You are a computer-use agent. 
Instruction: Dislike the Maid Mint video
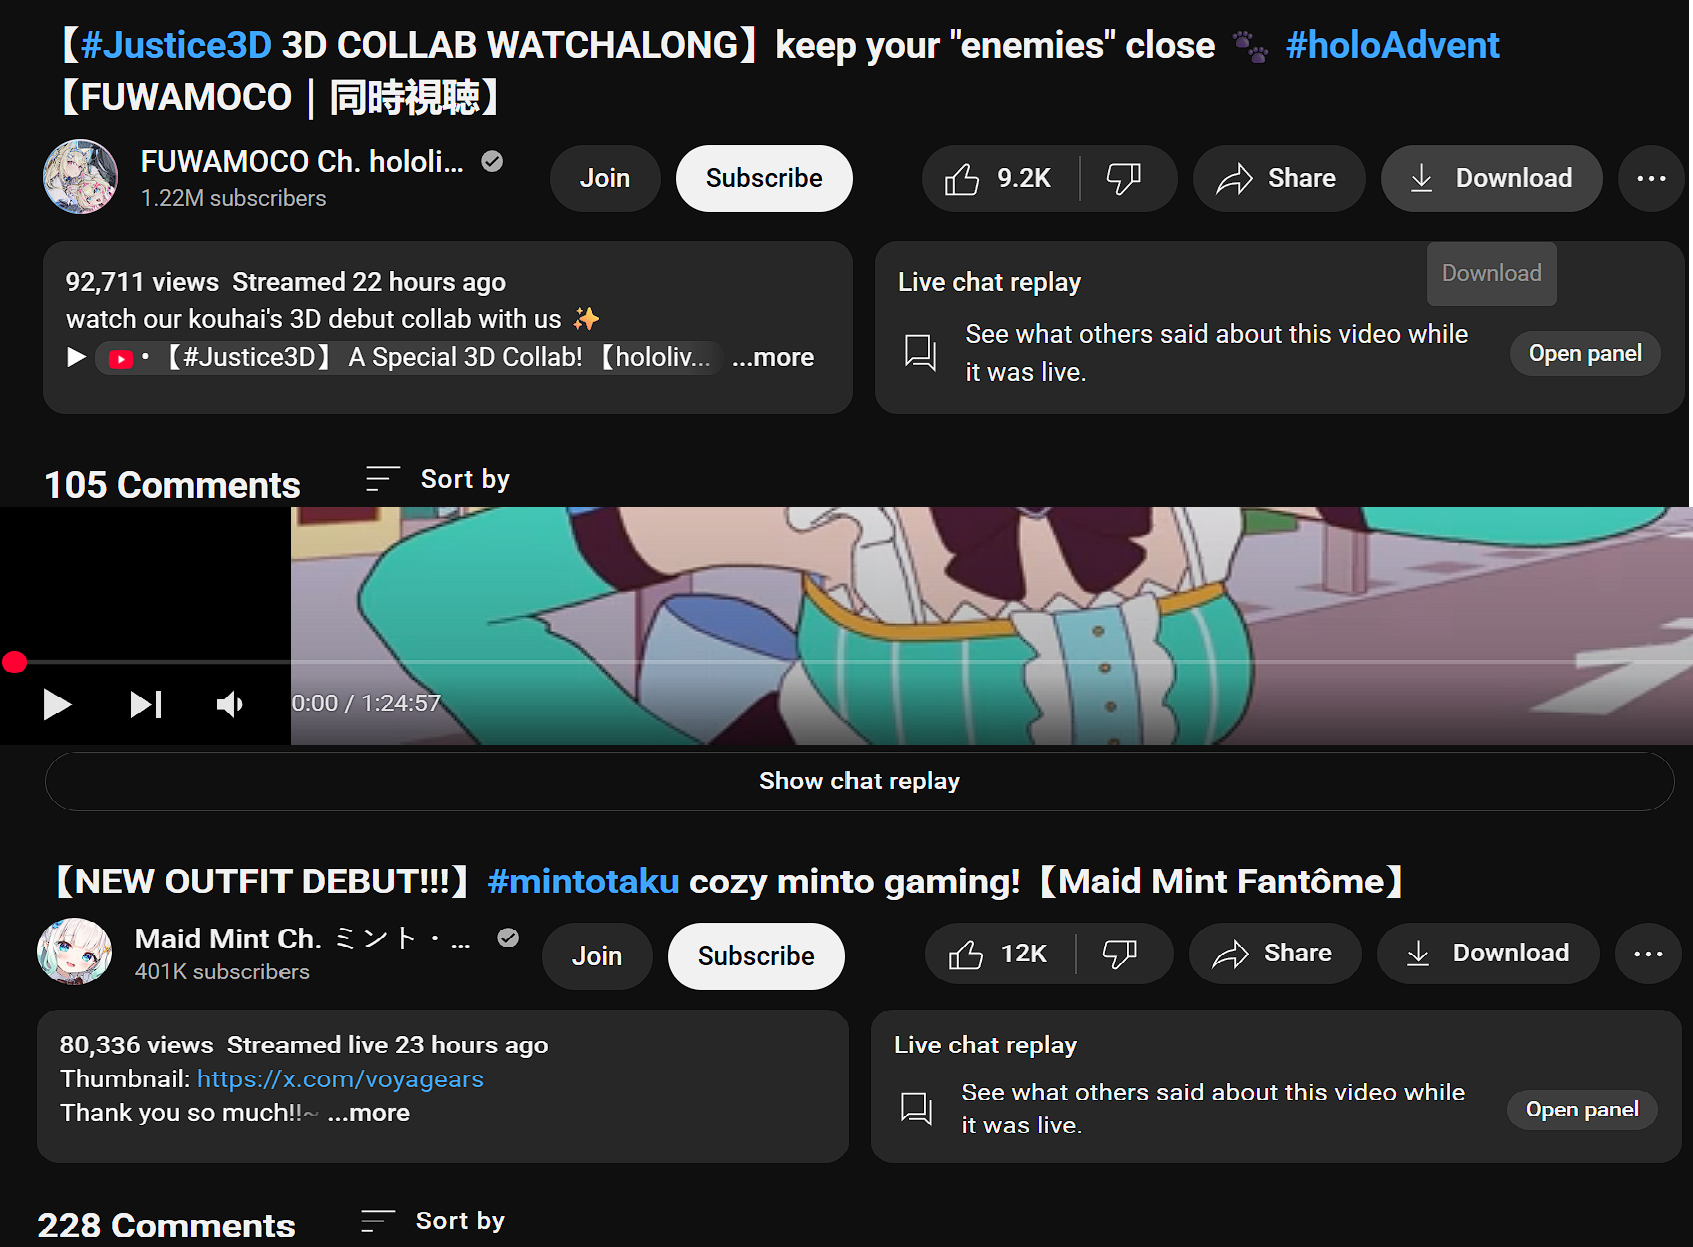pyautogui.click(x=1122, y=954)
